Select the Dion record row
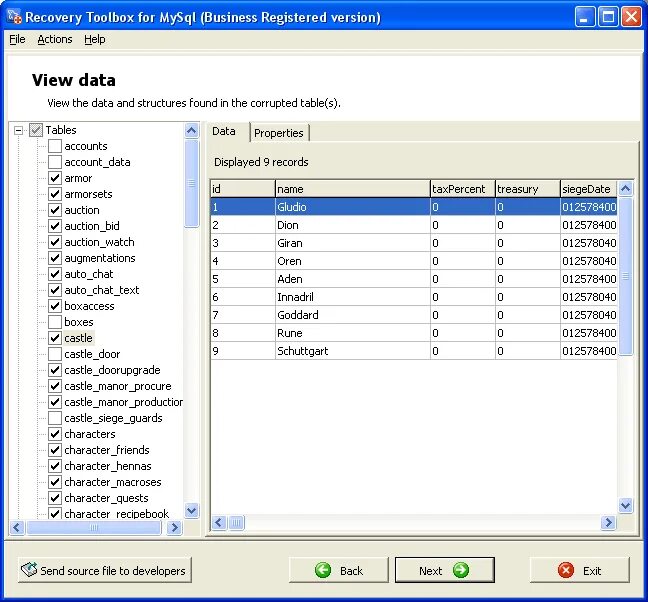648x602 pixels. (414, 225)
